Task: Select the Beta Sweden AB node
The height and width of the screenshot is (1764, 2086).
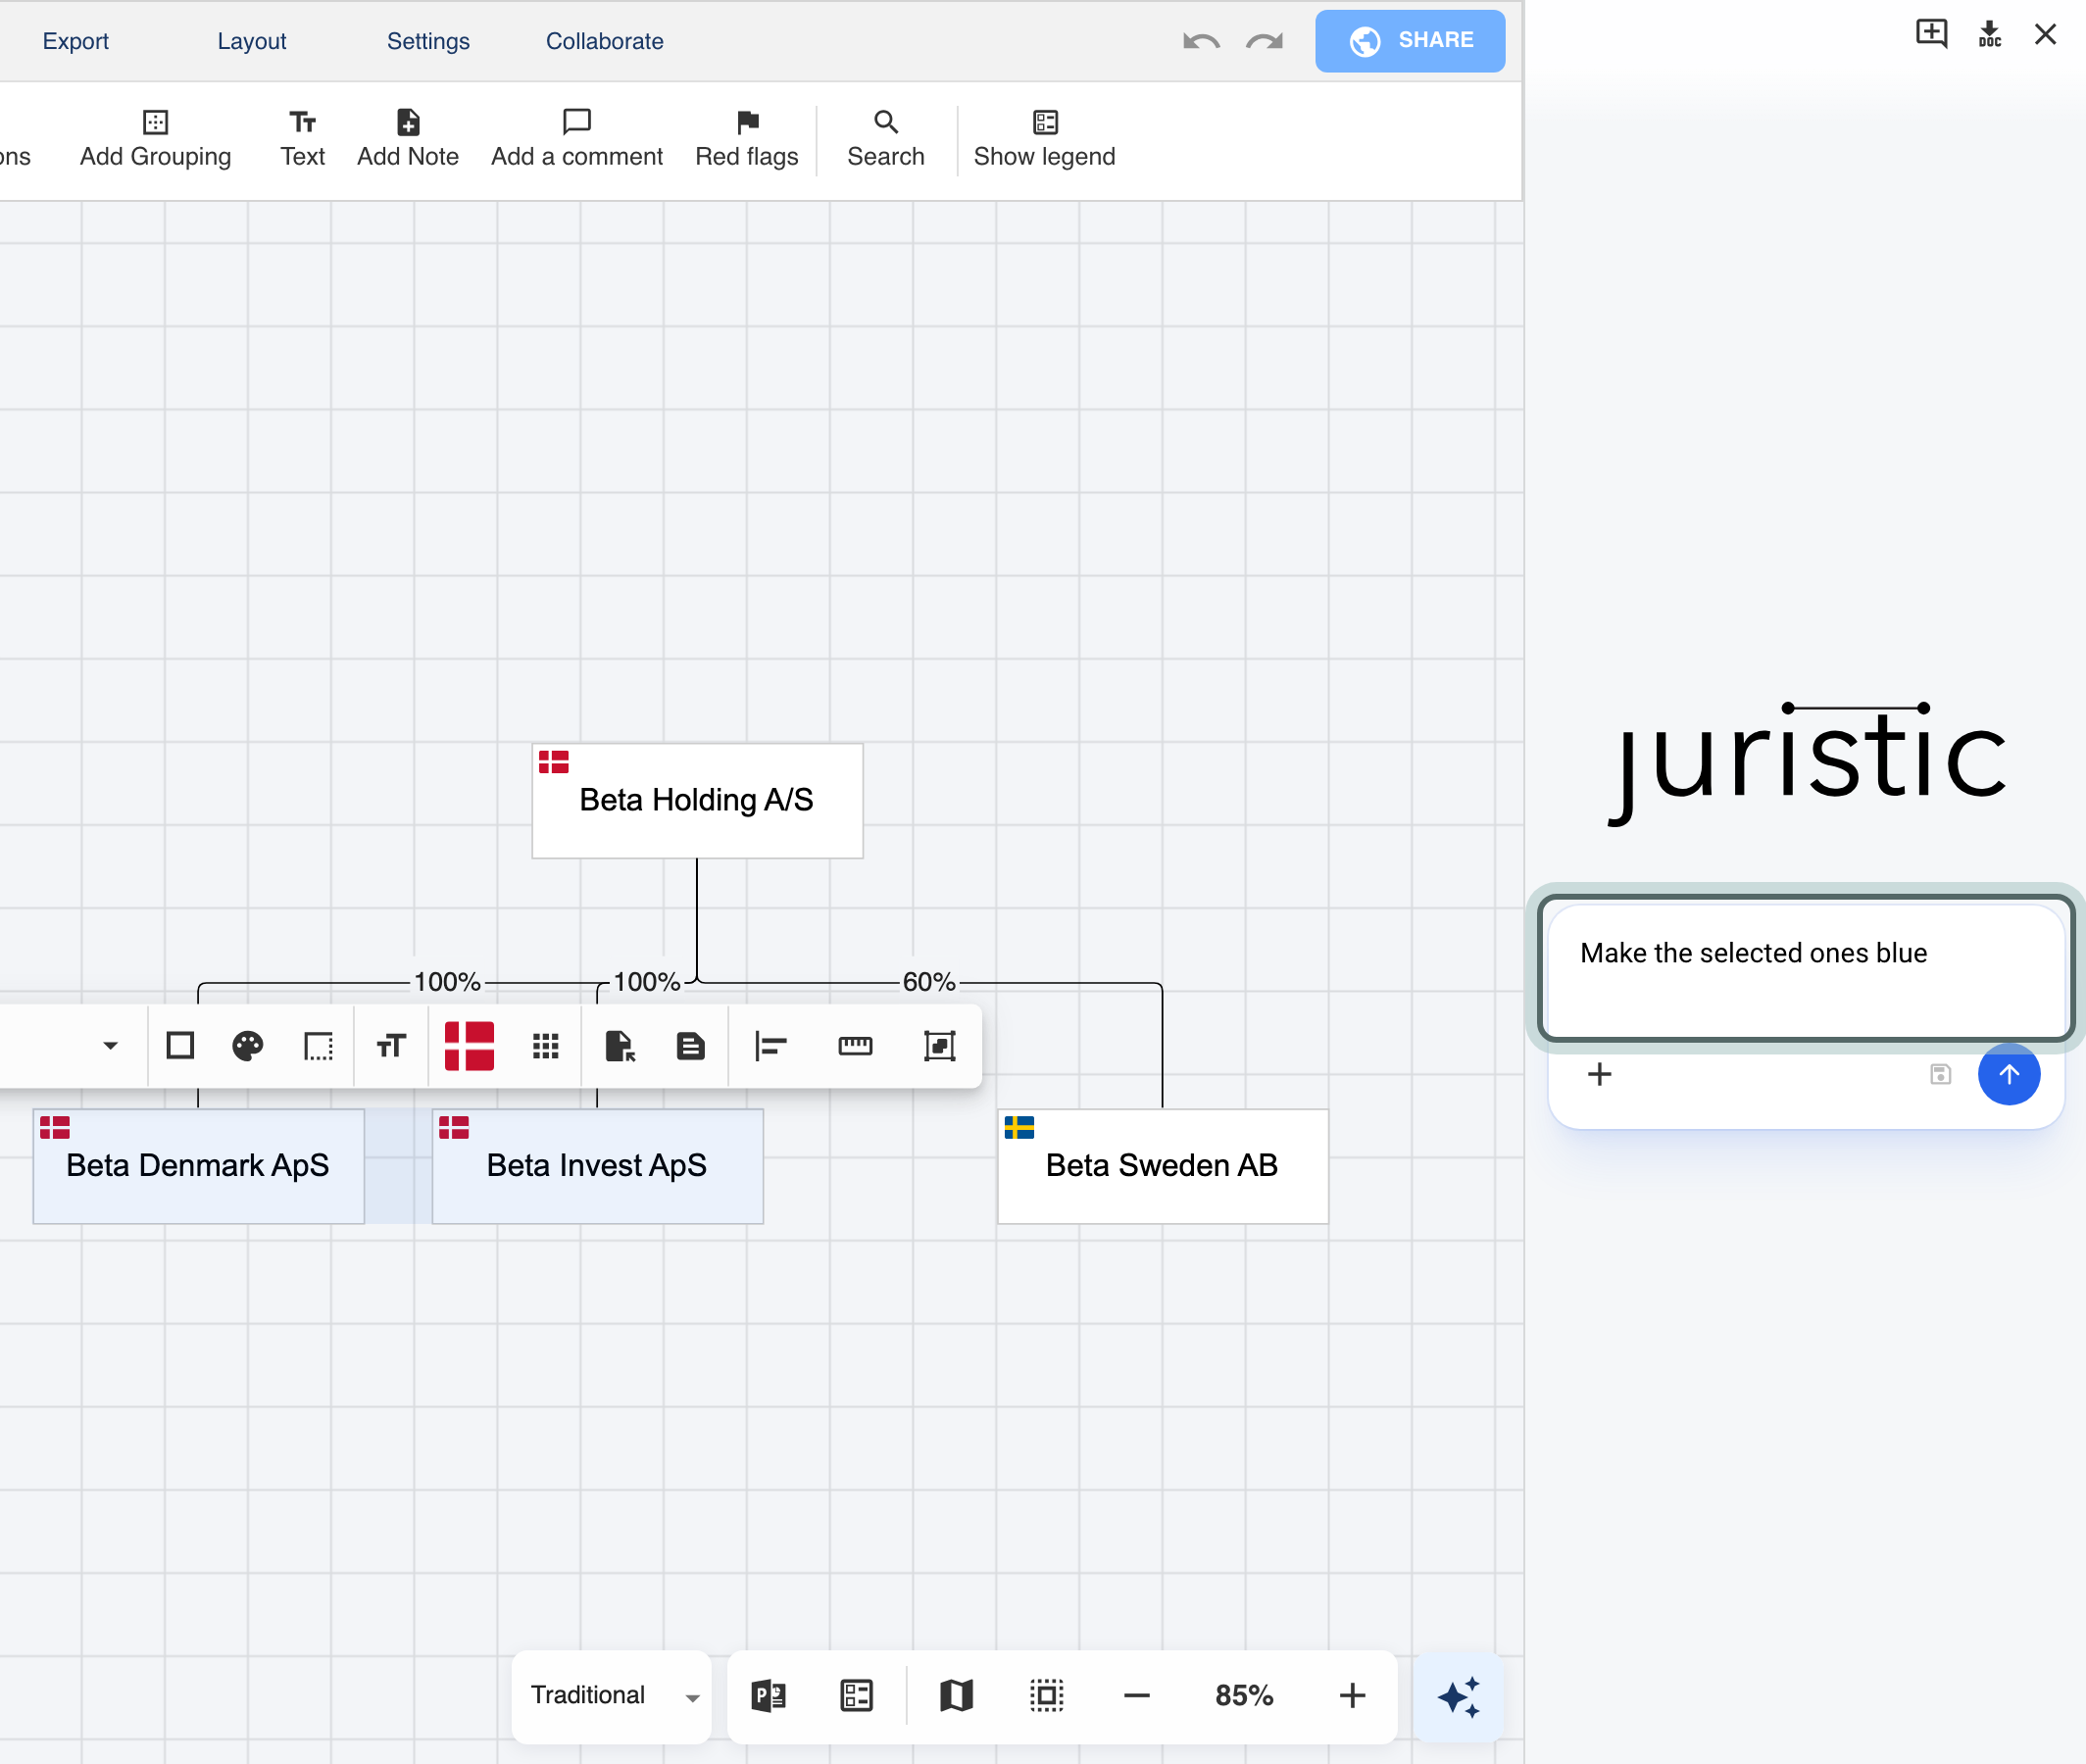Action: coord(1163,1166)
